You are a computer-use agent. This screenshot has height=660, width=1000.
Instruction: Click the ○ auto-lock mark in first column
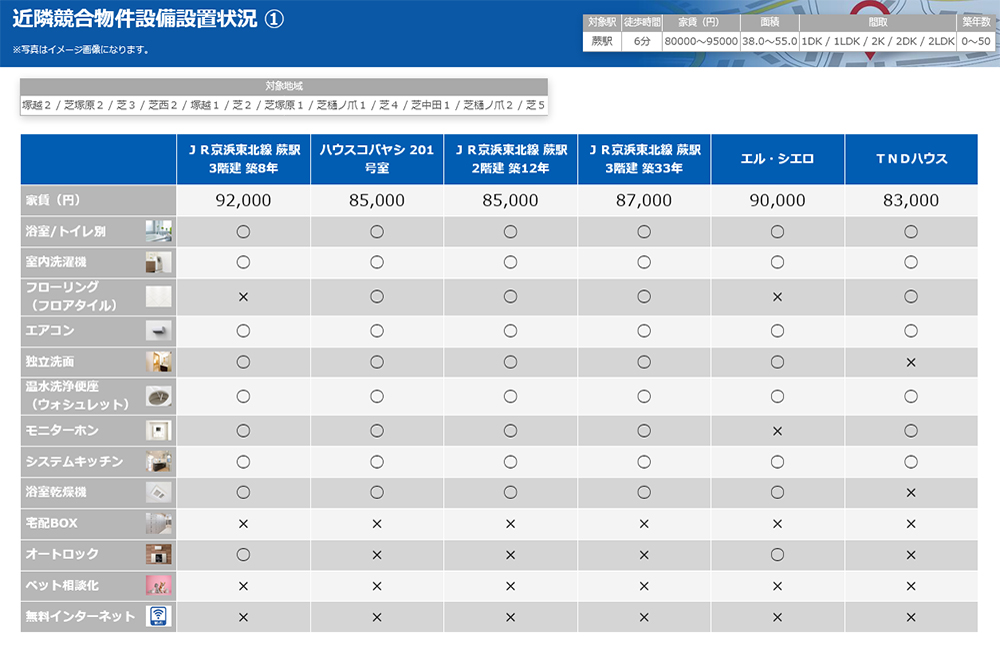pos(243,554)
